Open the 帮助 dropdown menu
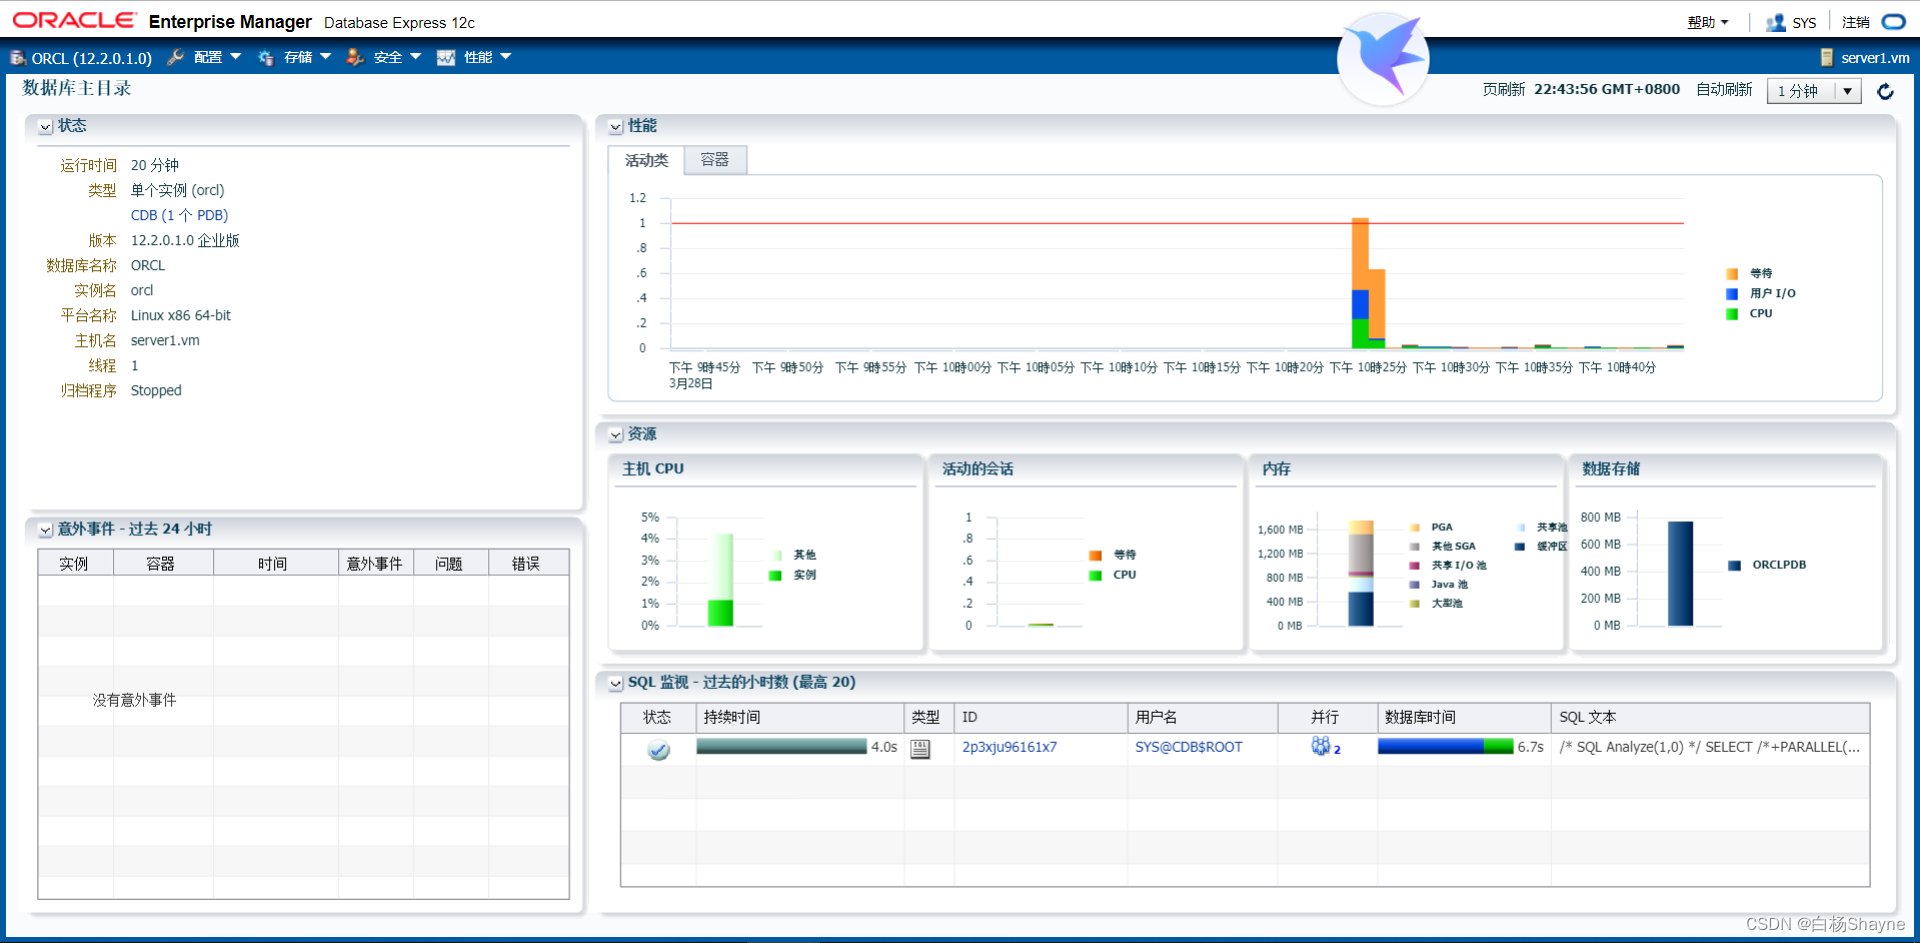Image resolution: width=1920 pixels, height=943 pixels. [1708, 22]
